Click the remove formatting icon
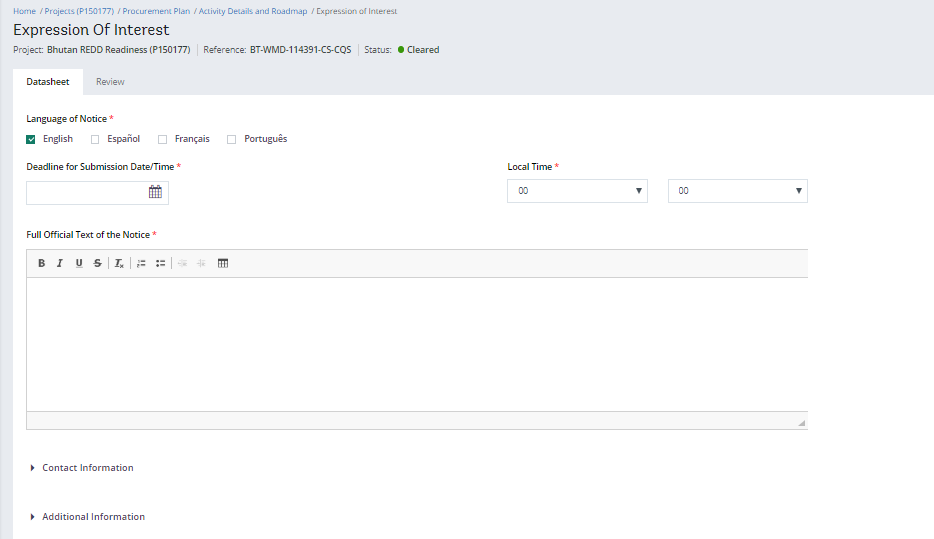 pyautogui.click(x=118, y=263)
